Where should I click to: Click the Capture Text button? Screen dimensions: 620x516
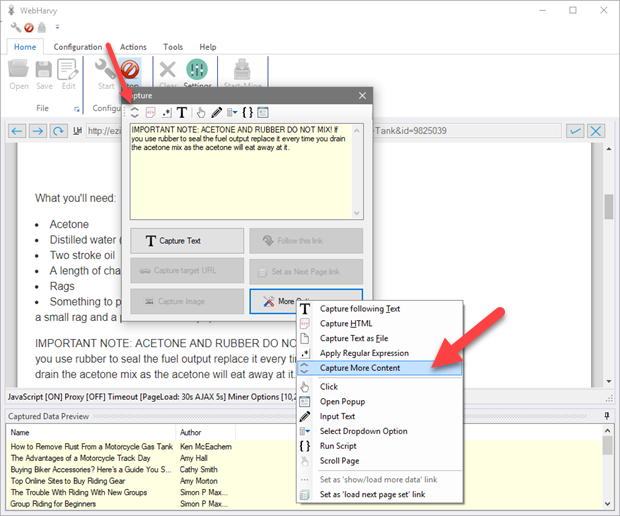[x=187, y=241]
